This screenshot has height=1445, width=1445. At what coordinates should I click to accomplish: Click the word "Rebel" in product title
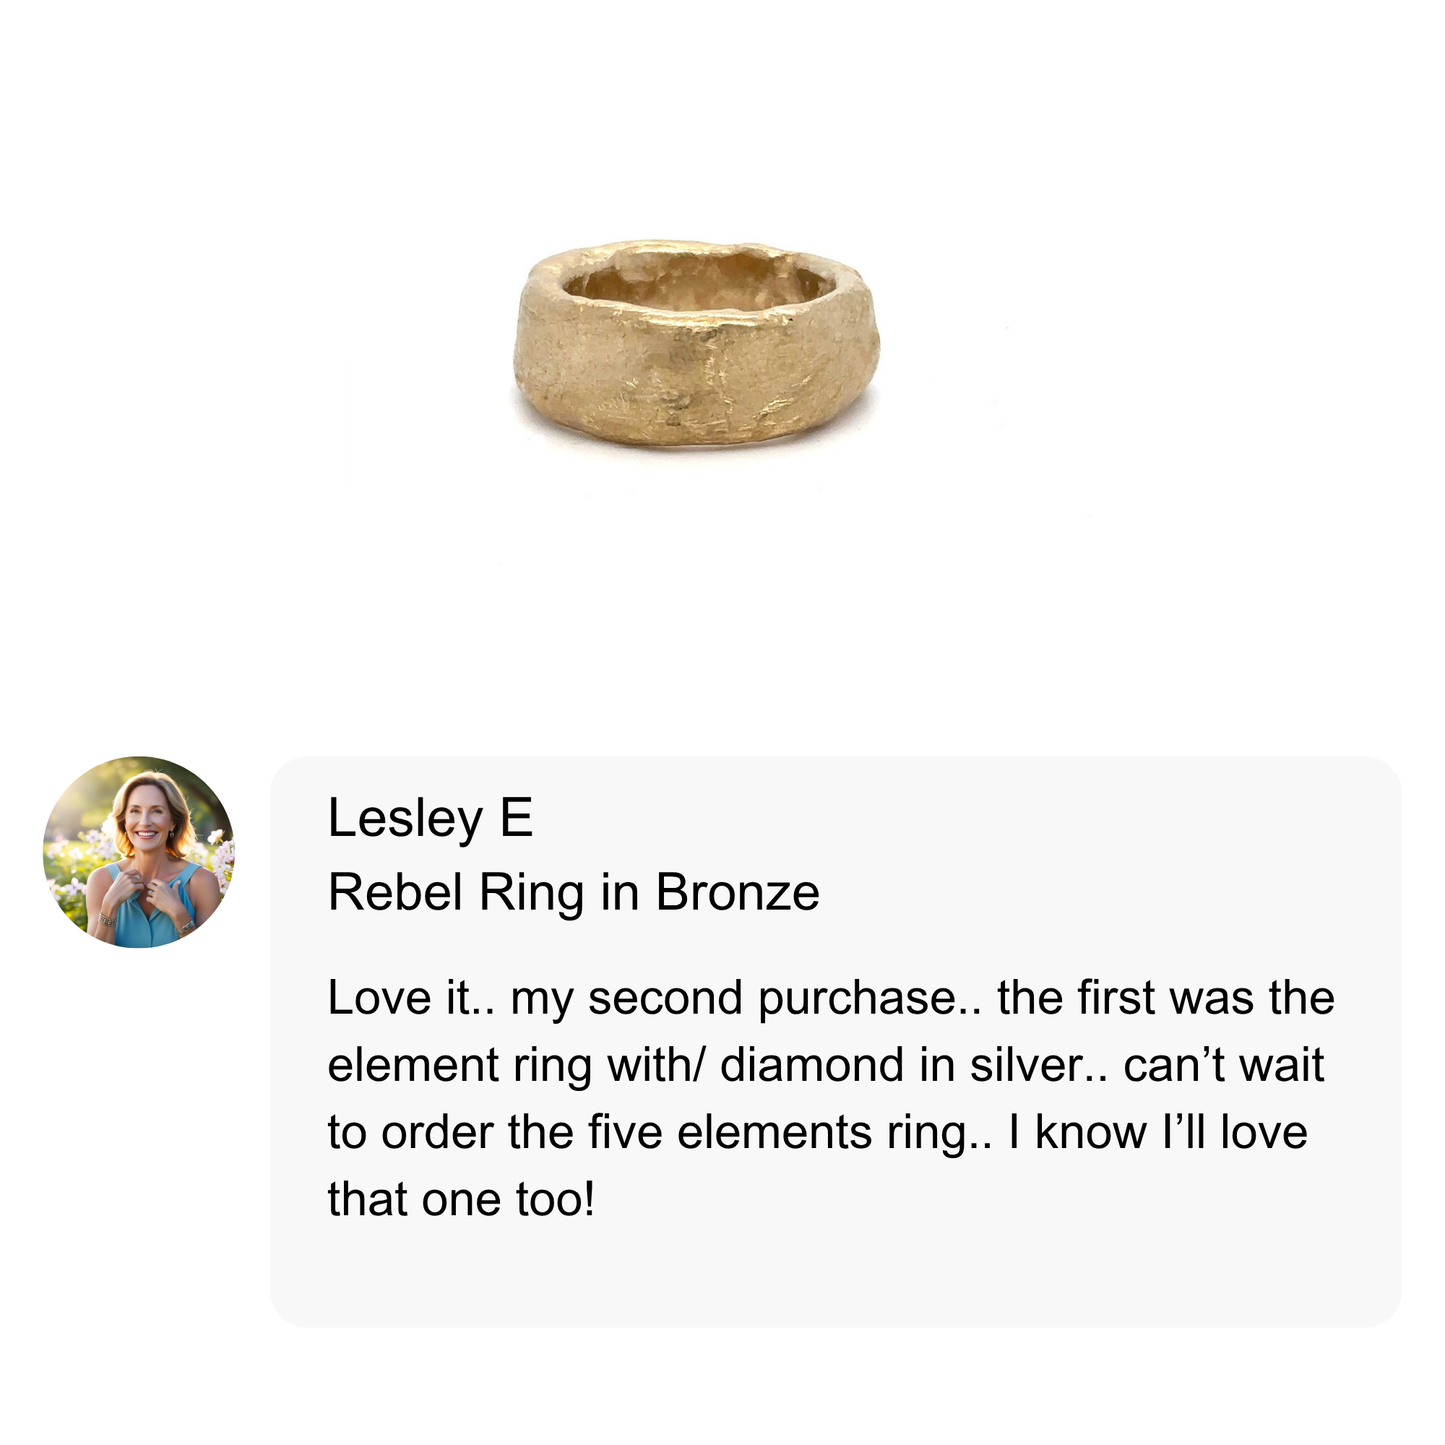pyautogui.click(x=397, y=892)
